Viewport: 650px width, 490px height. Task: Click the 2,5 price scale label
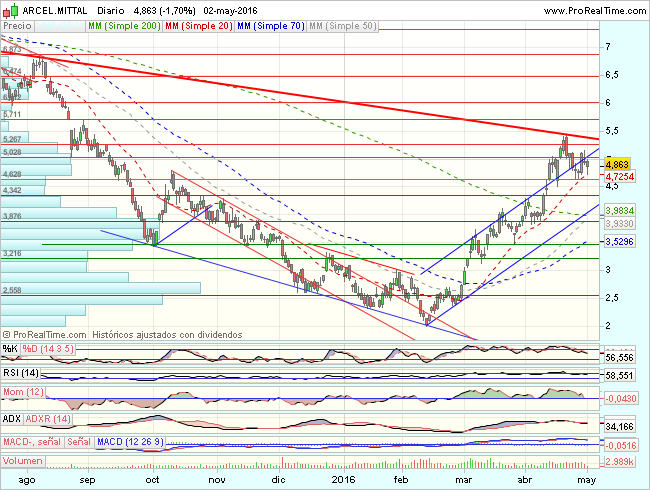tap(611, 298)
